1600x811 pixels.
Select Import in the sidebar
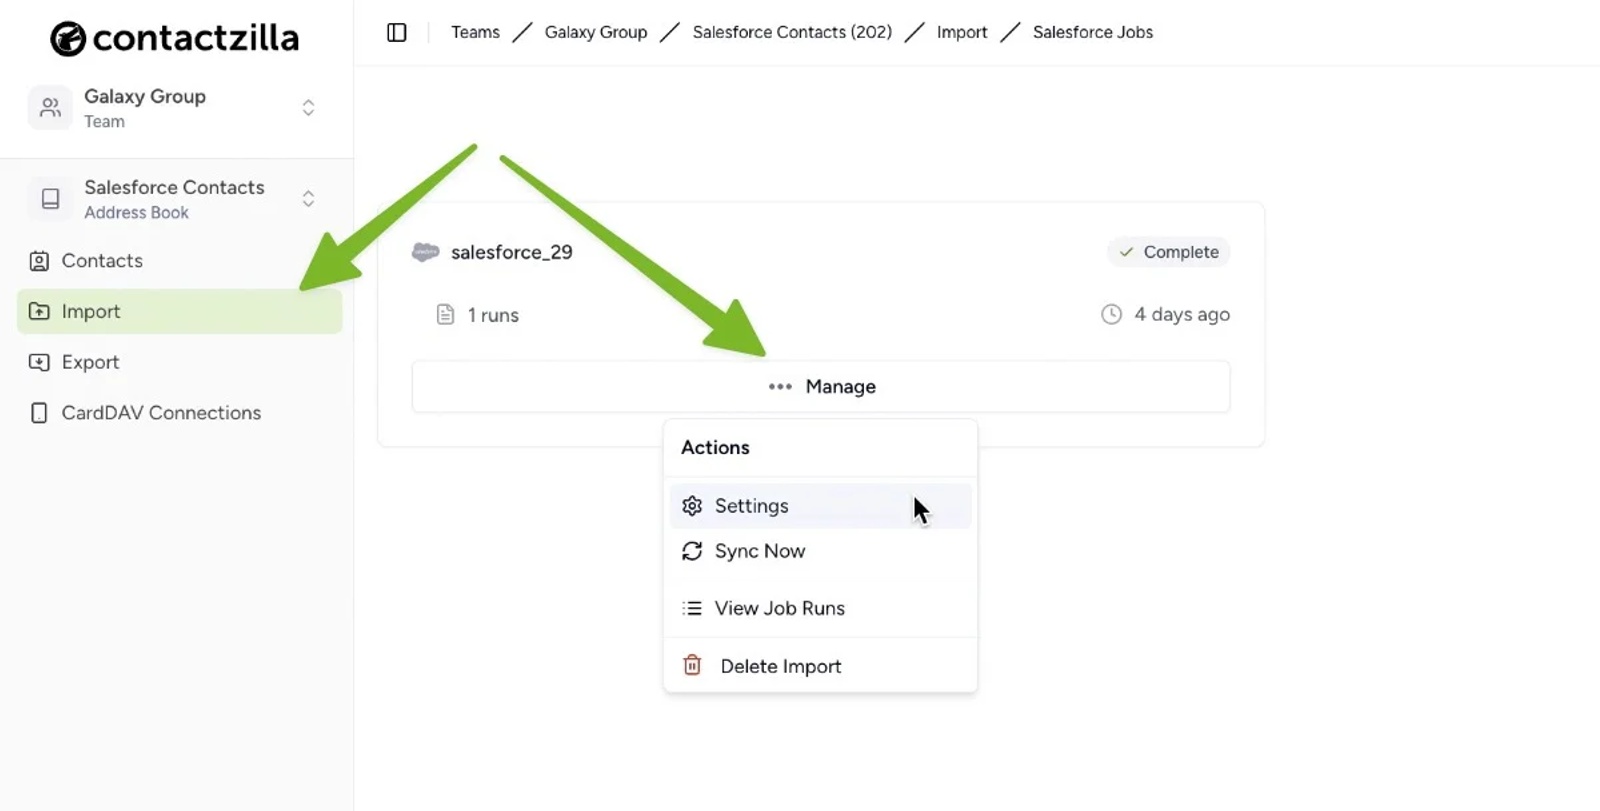tap(180, 311)
